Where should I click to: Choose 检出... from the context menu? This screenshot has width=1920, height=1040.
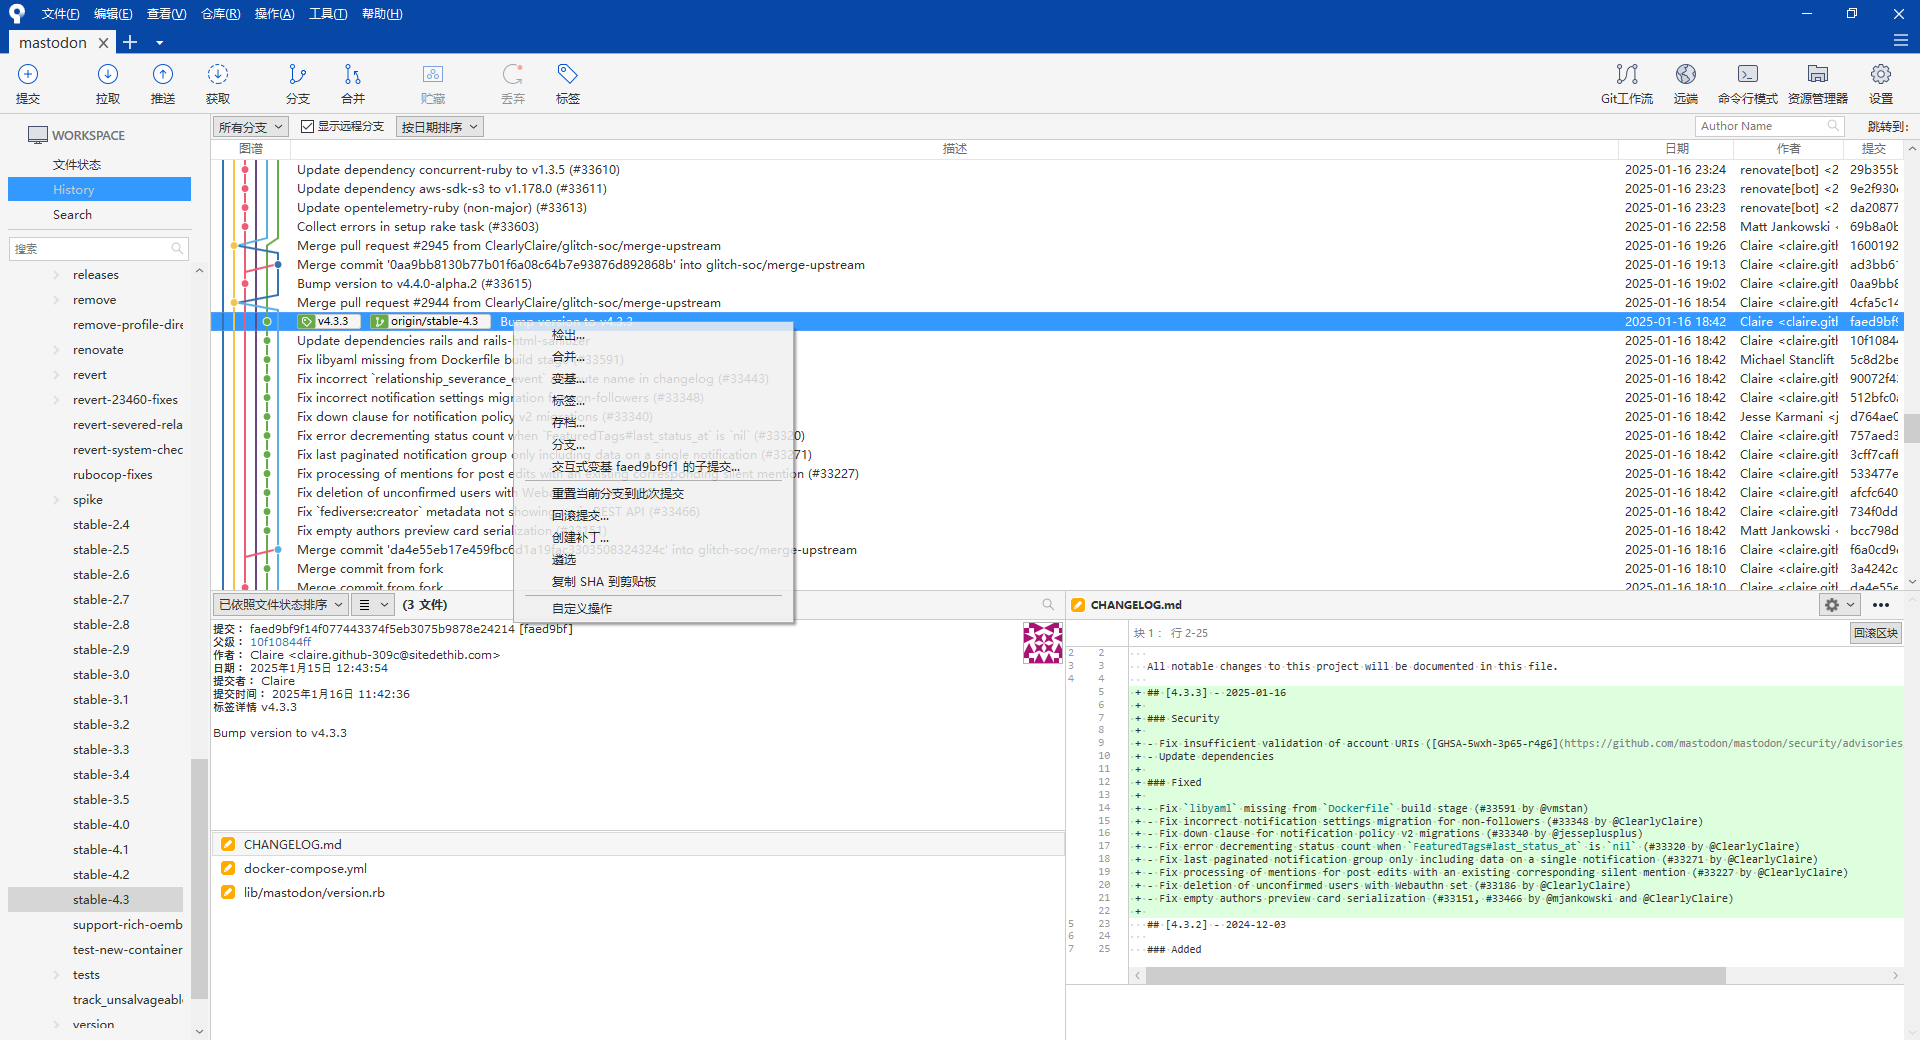pyautogui.click(x=653, y=335)
